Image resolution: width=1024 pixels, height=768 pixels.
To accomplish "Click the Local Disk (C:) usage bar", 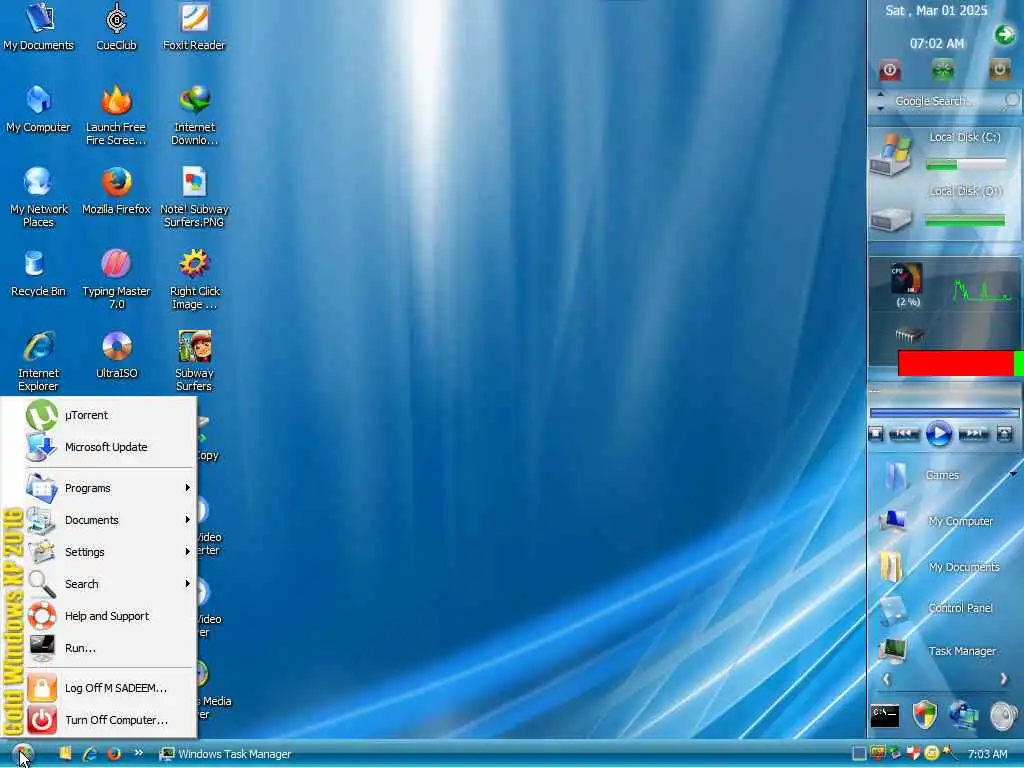I will click(965, 165).
